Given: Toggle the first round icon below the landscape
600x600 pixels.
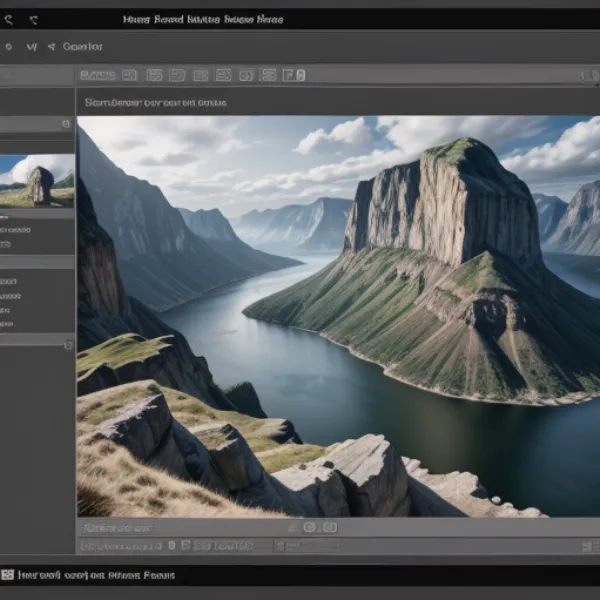Looking at the screenshot, I should [x=309, y=527].
